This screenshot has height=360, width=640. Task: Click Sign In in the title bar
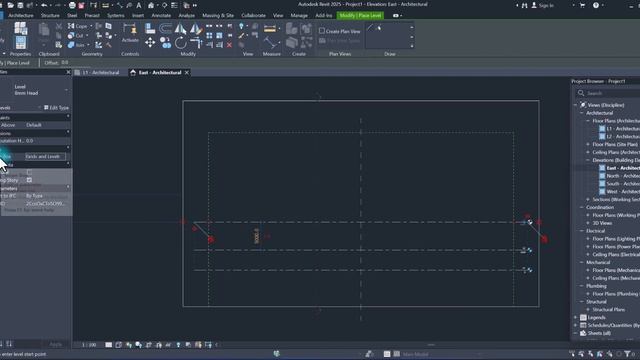pyautogui.click(x=543, y=5)
